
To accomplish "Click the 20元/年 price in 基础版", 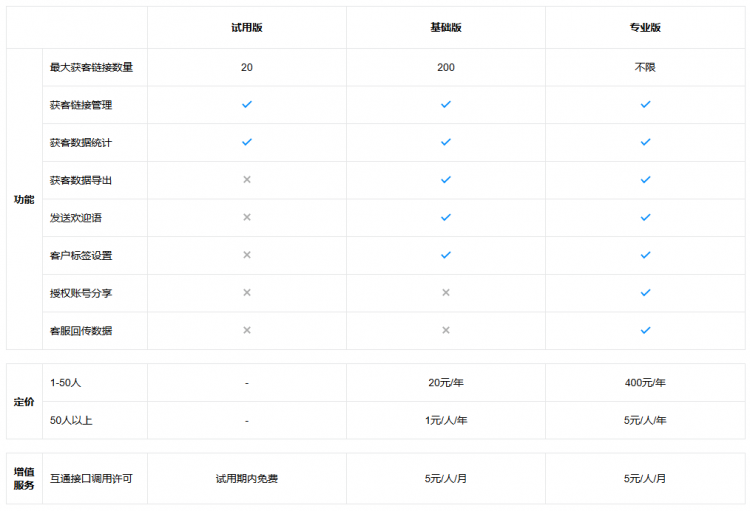I will tap(446, 383).
